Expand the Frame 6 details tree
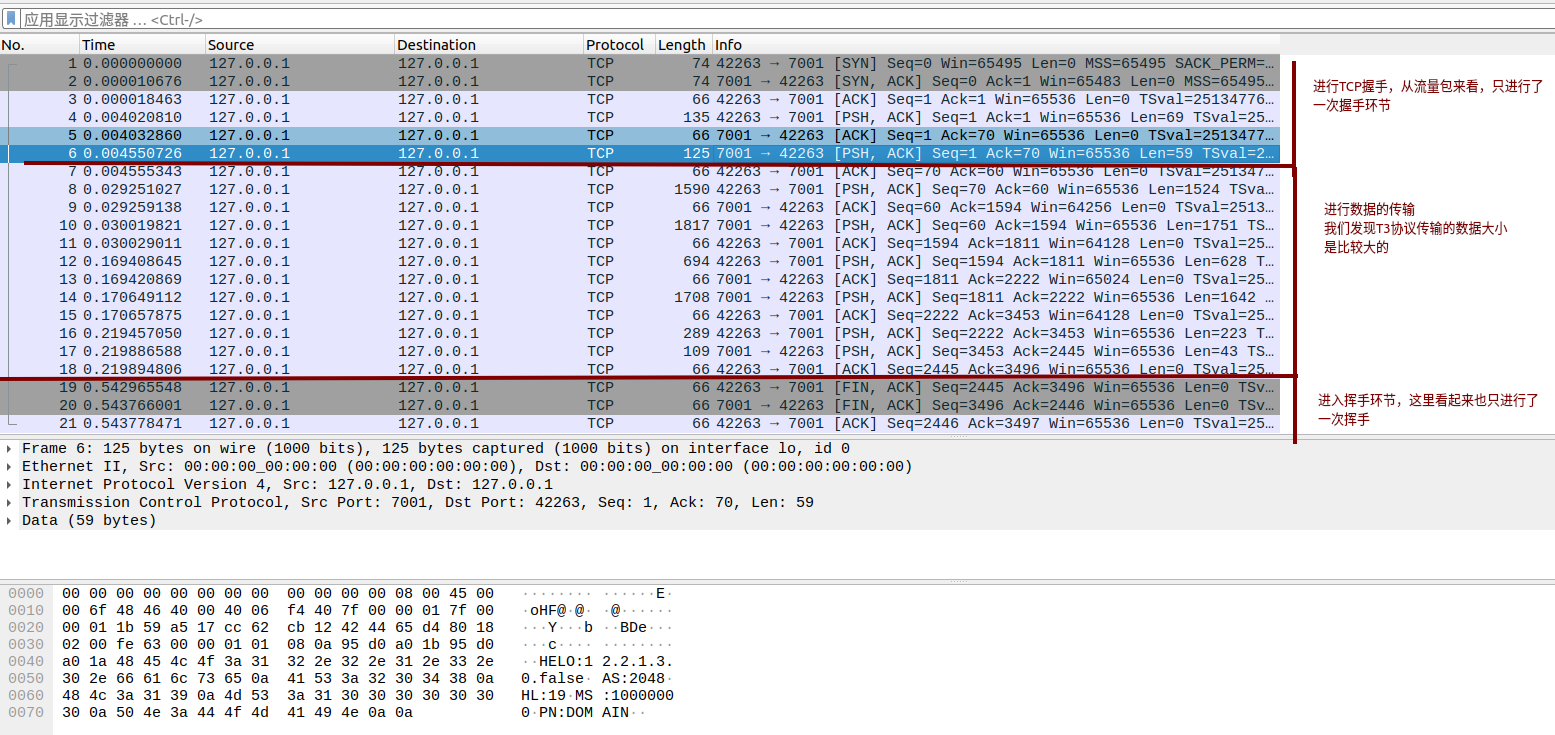 pos(10,449)
